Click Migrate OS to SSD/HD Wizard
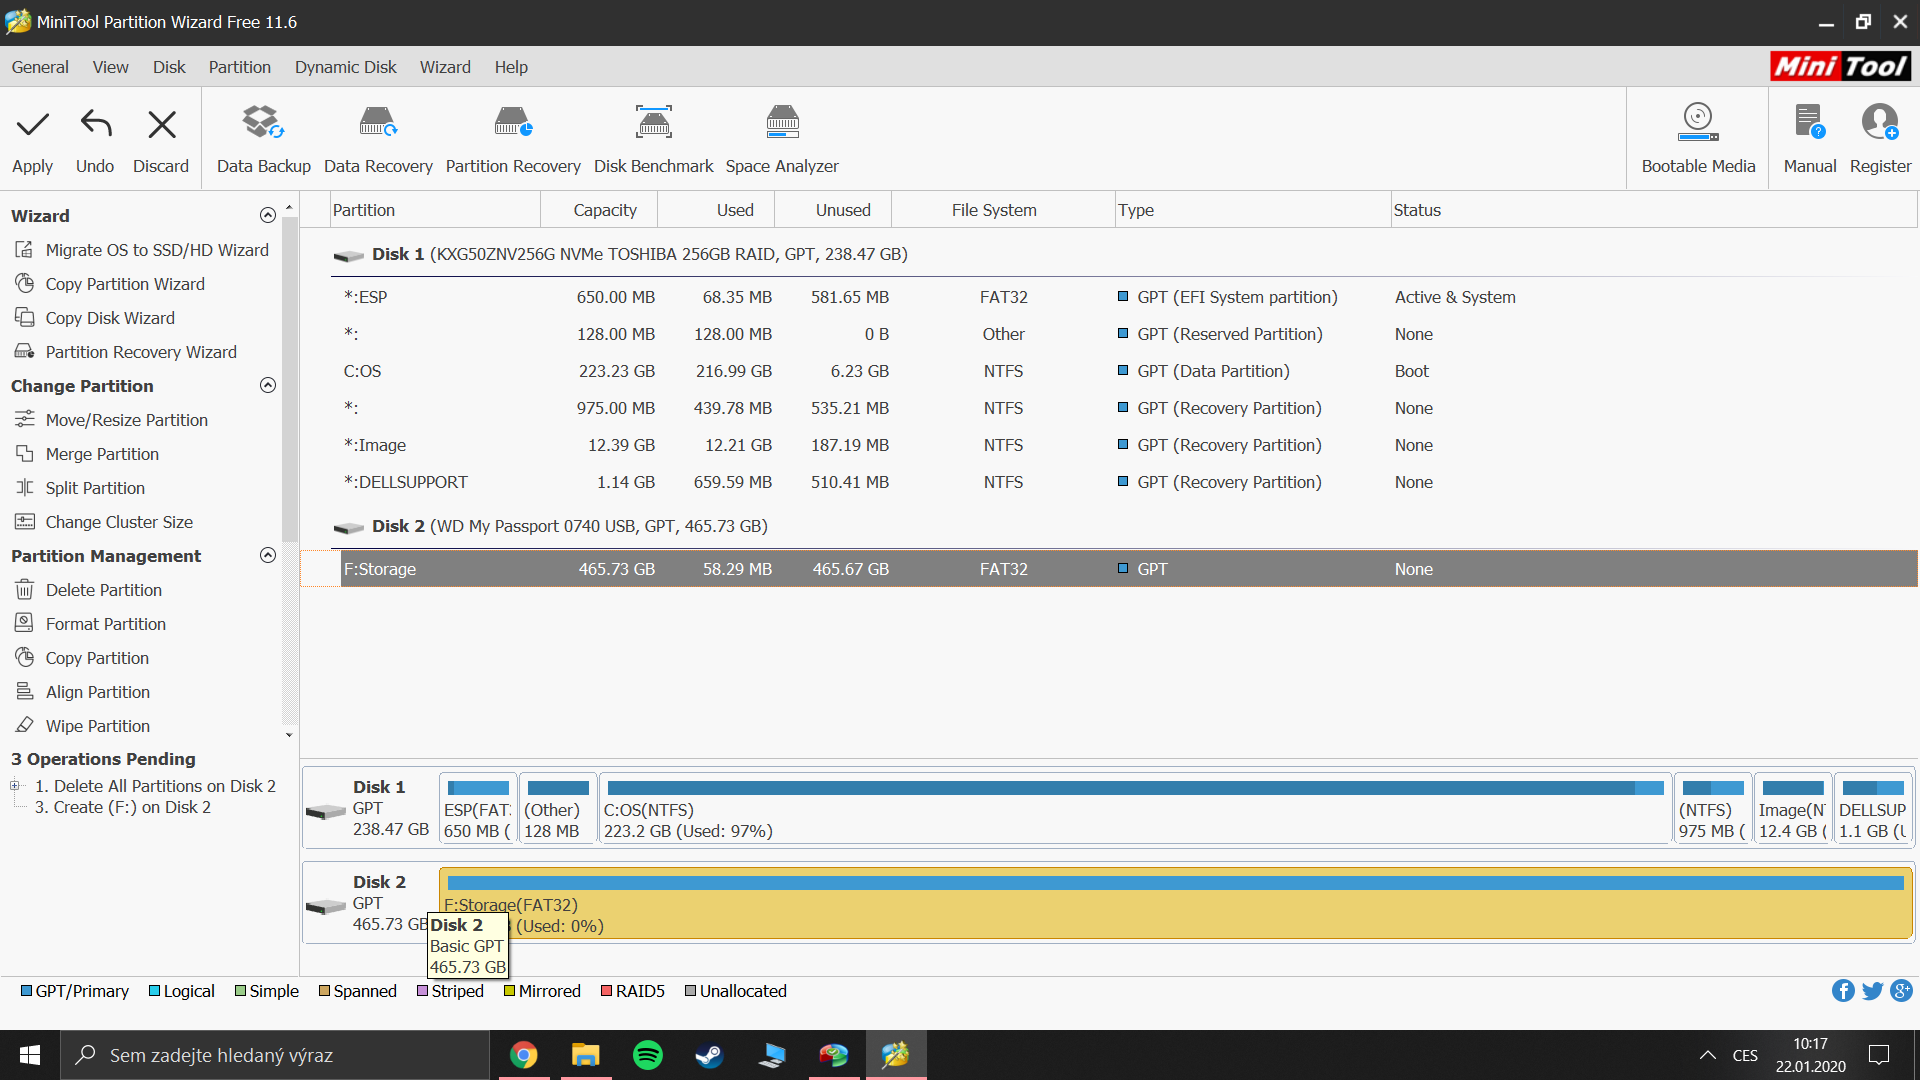 click(x=156, y=250)
